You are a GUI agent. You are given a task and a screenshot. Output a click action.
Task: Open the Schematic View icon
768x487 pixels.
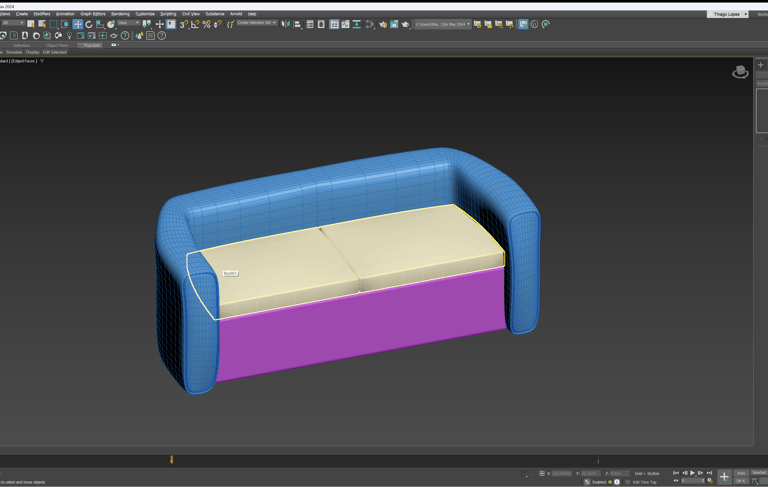357,24
